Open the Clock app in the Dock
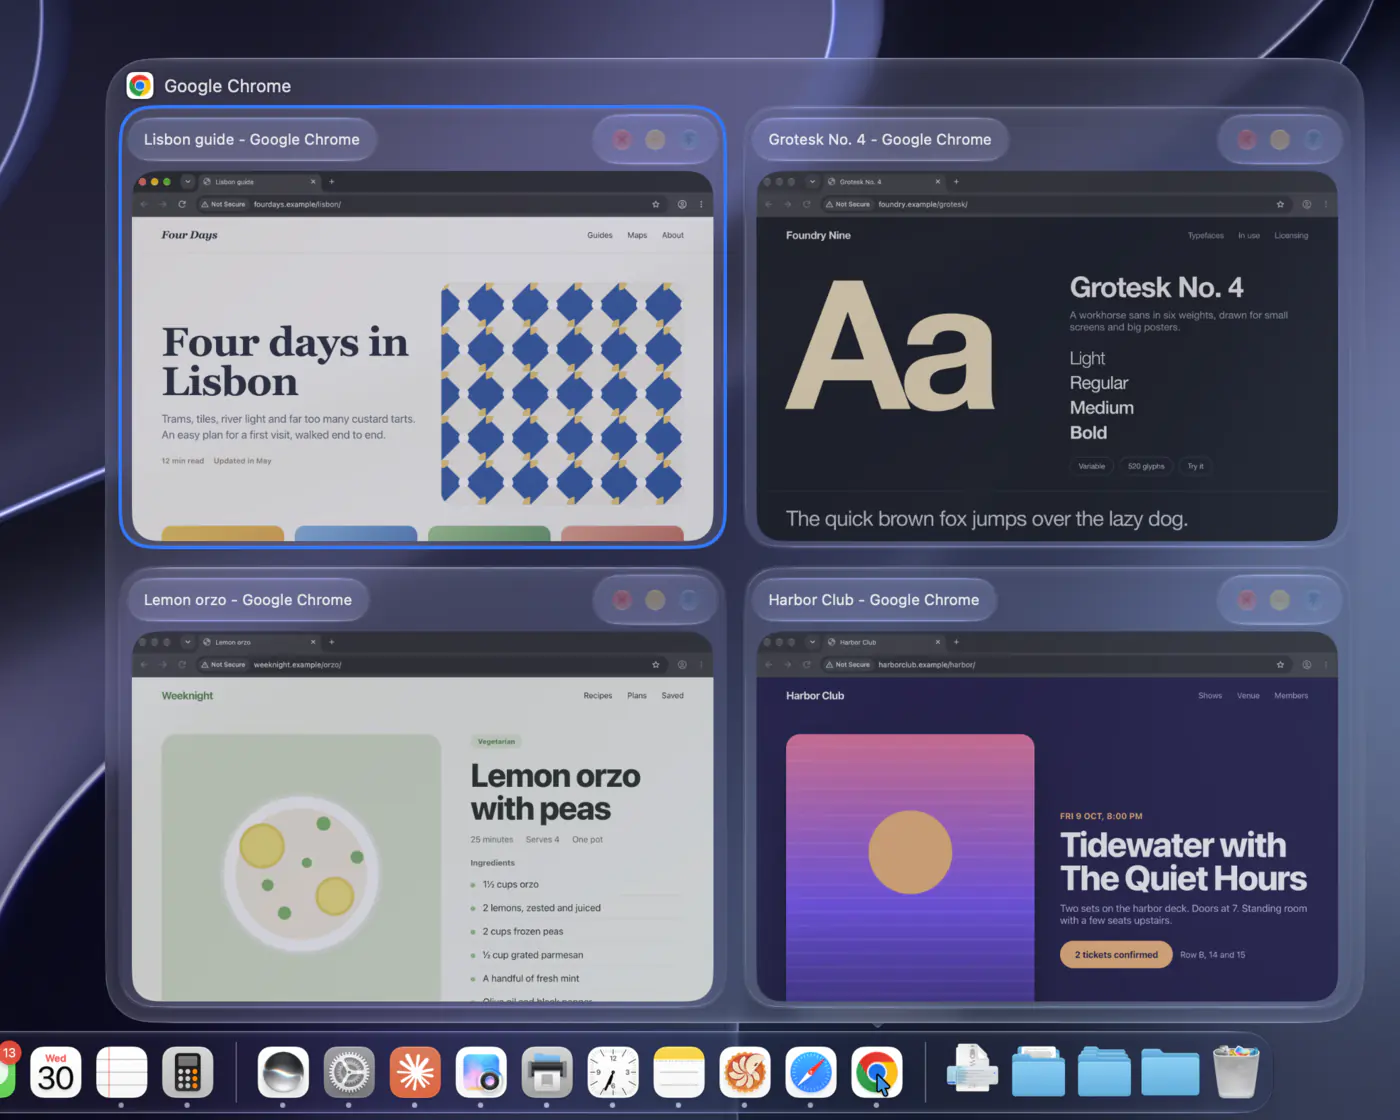1400x1120 pixels. pyautogui.click(x=613, y=1072)
